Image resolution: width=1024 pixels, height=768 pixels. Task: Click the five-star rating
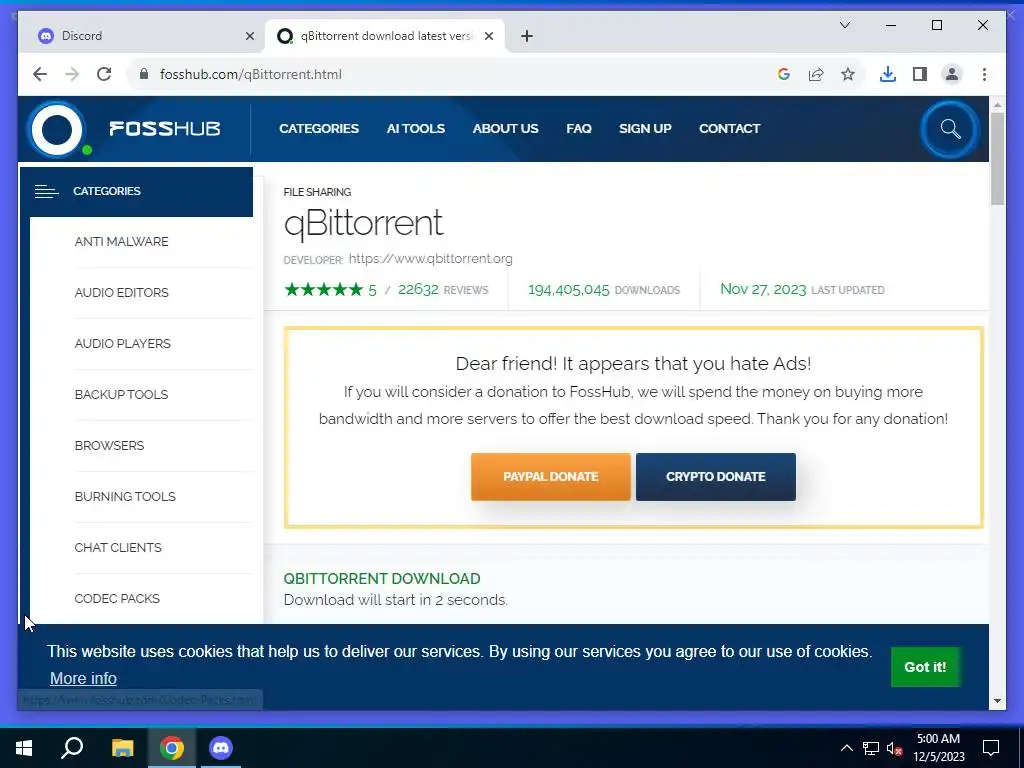pos(323,289)
